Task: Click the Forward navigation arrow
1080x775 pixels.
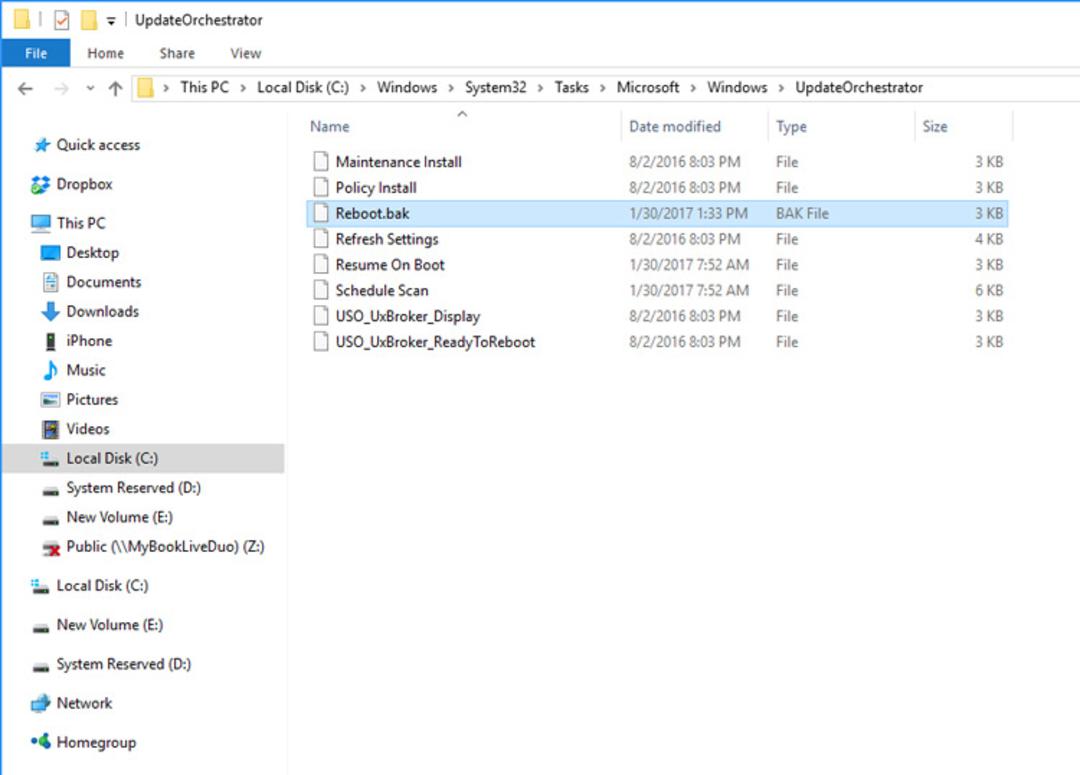Action: pyautogui.click(x=61, y=88)
